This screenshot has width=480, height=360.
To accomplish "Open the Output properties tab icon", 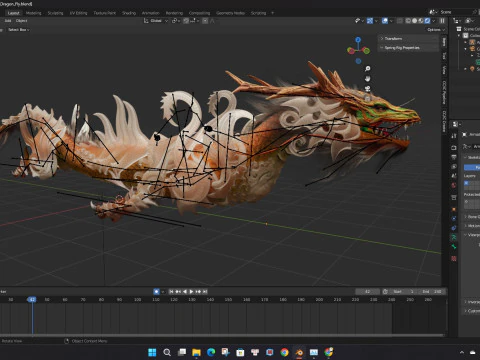I will click(x=454, y=157).
